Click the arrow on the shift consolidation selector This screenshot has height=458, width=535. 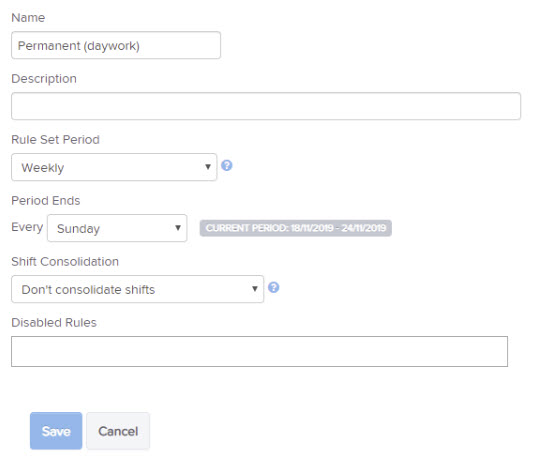[x=255, y=289]
